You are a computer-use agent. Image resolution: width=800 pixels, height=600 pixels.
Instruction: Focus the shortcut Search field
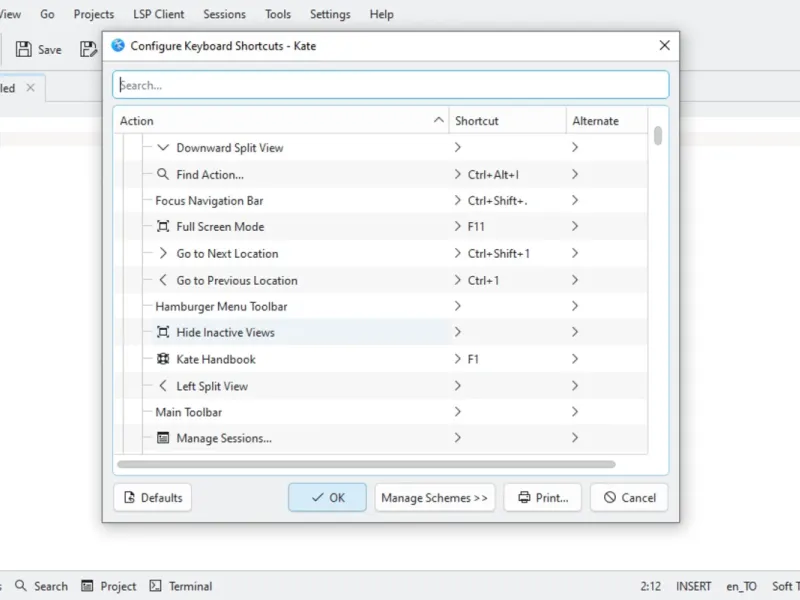391,85
